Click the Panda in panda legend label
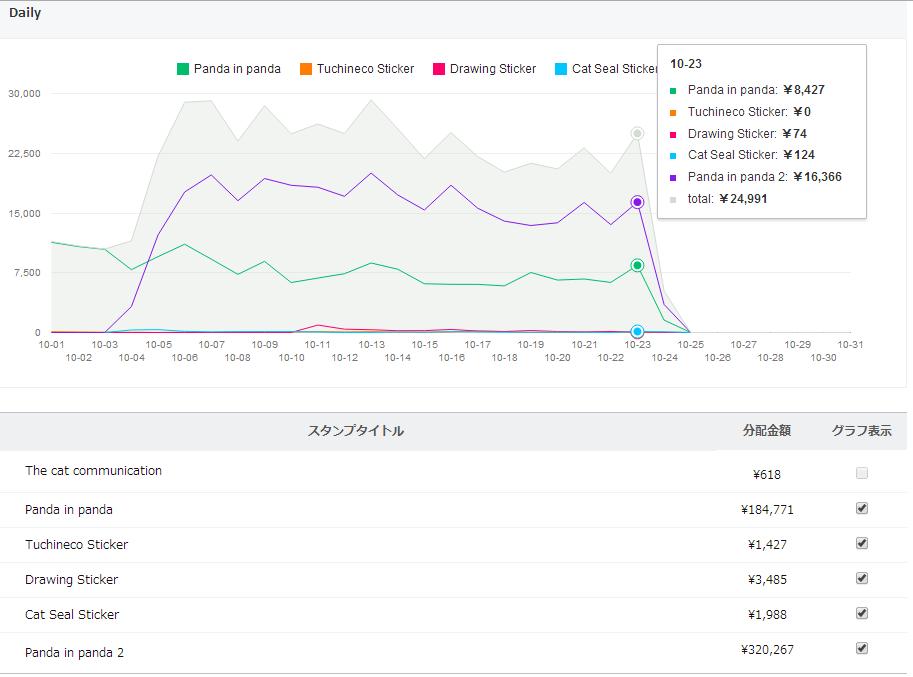913x677 pixels. [x=237, y=69]
